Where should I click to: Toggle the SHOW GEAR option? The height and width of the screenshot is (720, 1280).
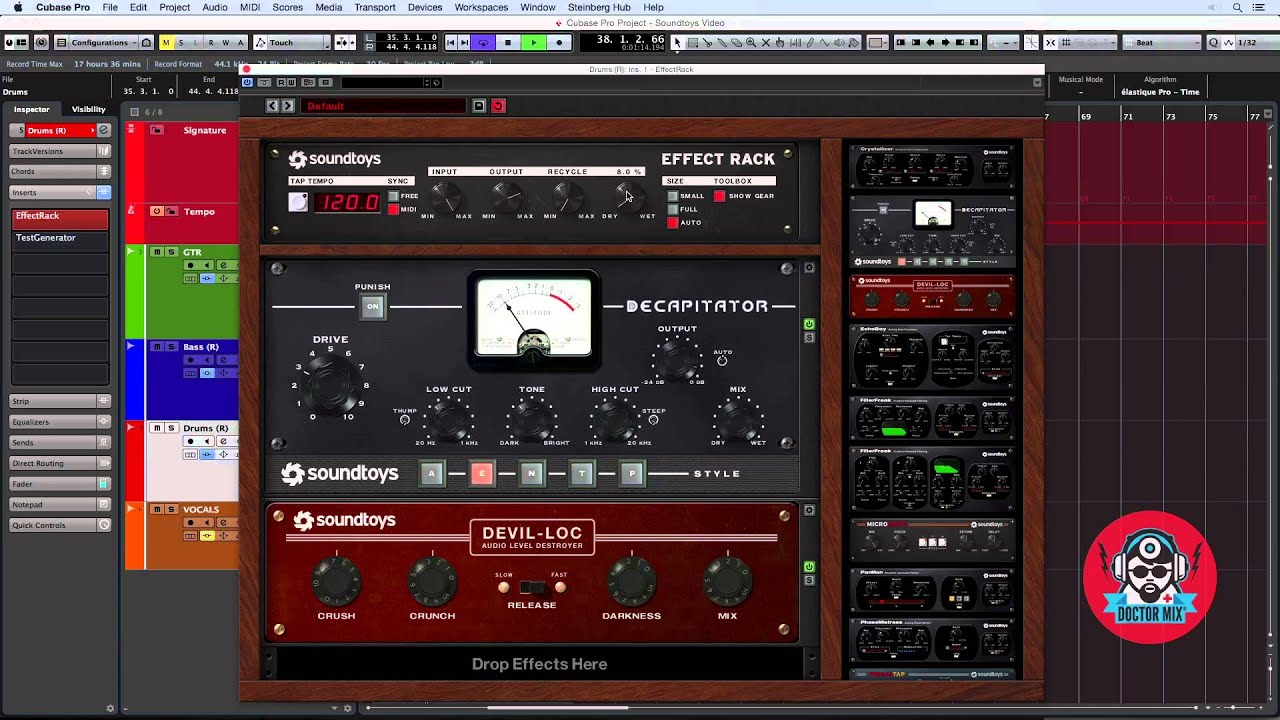(719, 196)
